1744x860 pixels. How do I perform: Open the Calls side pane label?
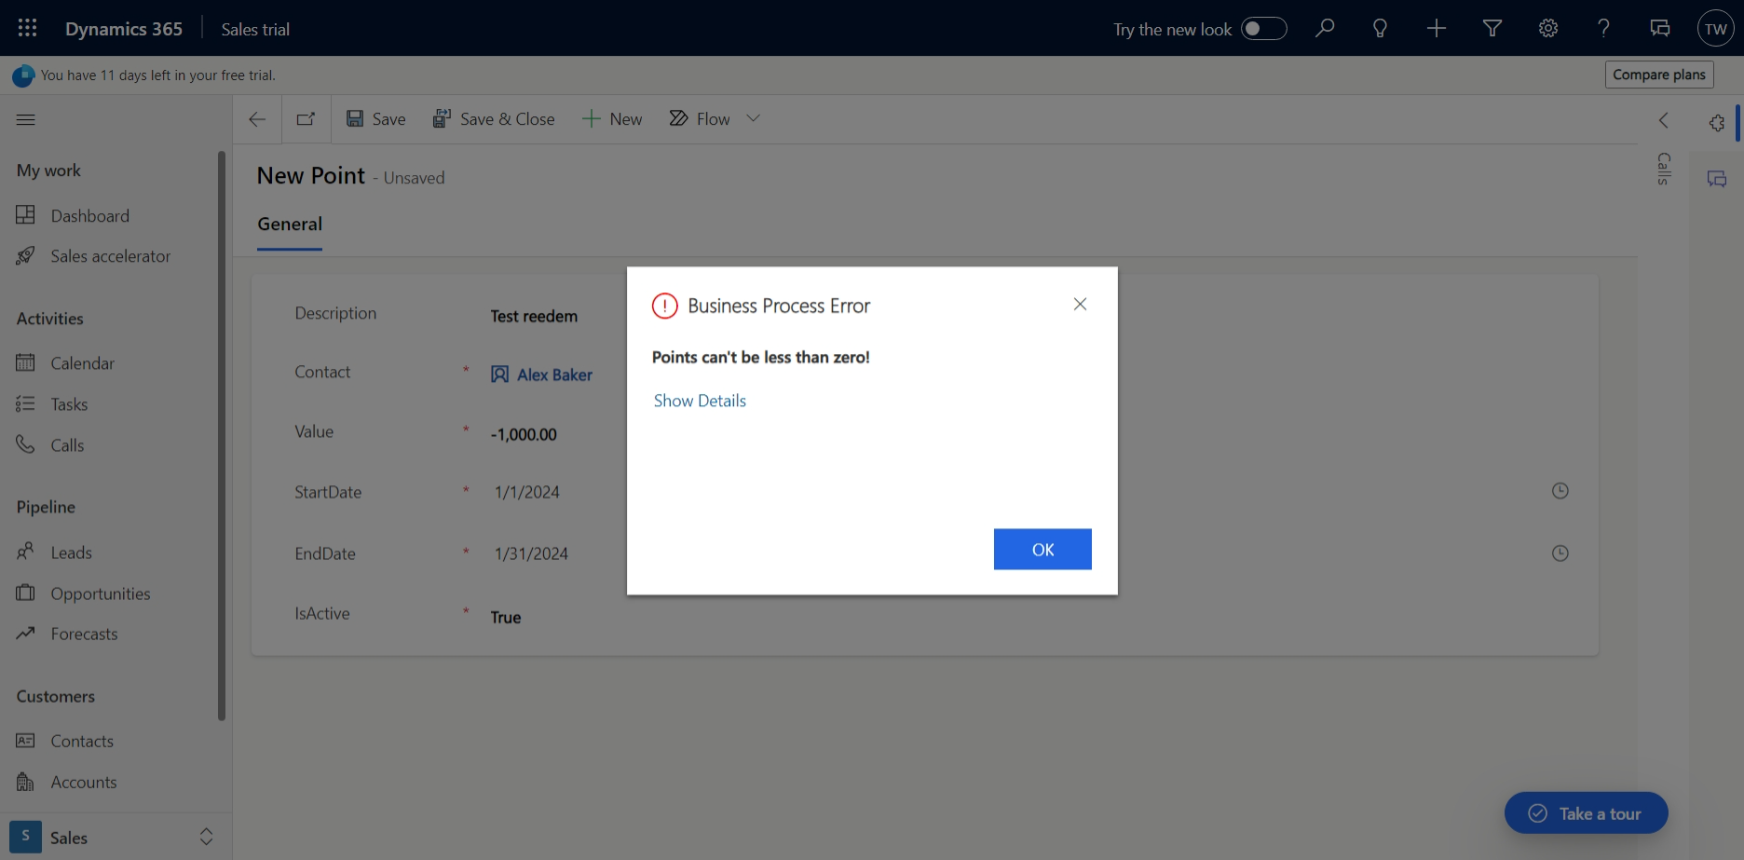(x=1664, y=168)
